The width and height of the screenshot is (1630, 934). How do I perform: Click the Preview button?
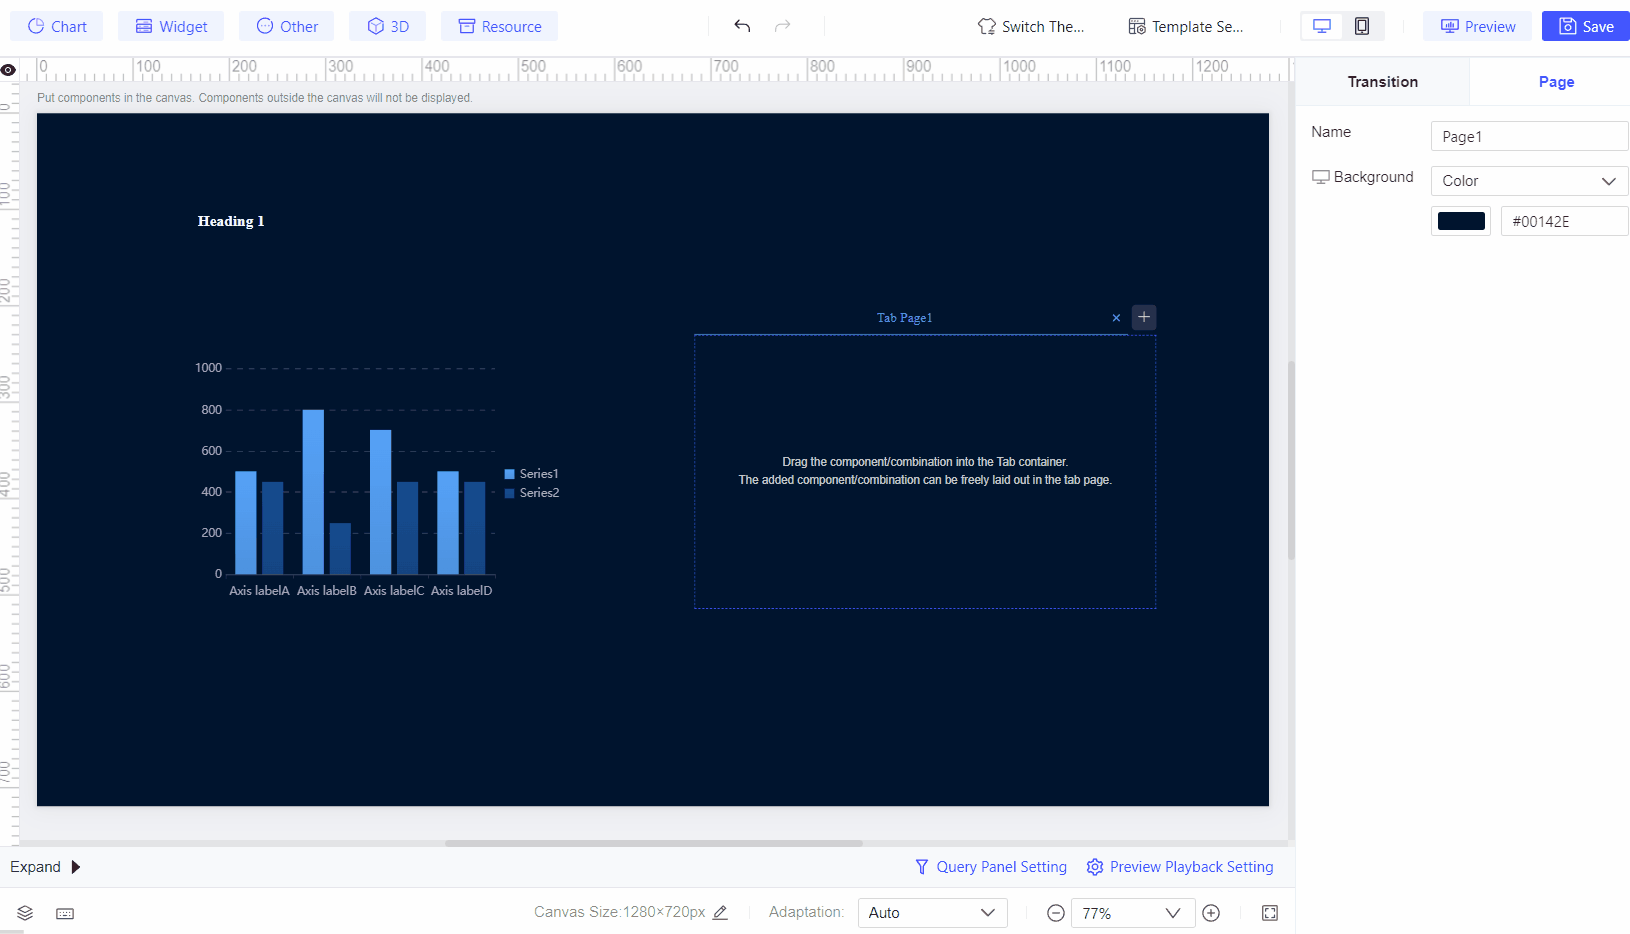1476,26
